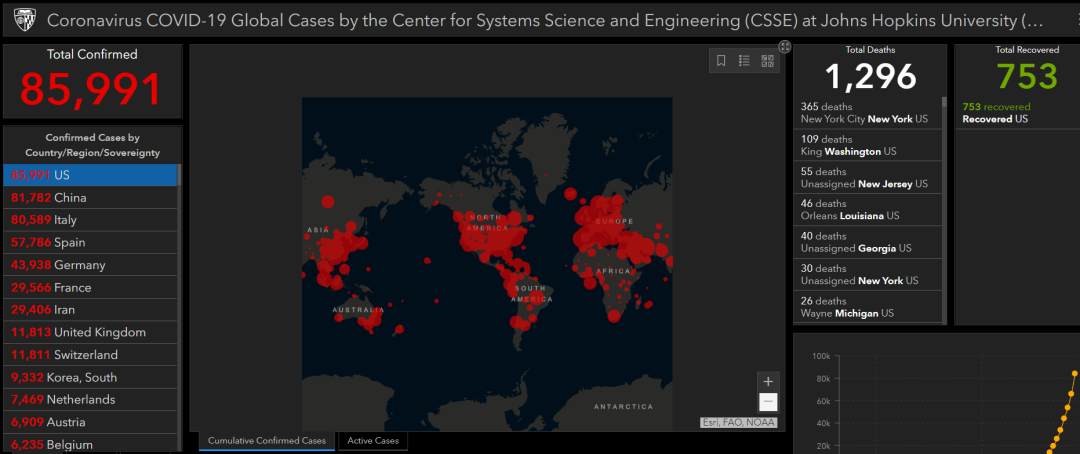Zoom out on the map

(769, 402)
